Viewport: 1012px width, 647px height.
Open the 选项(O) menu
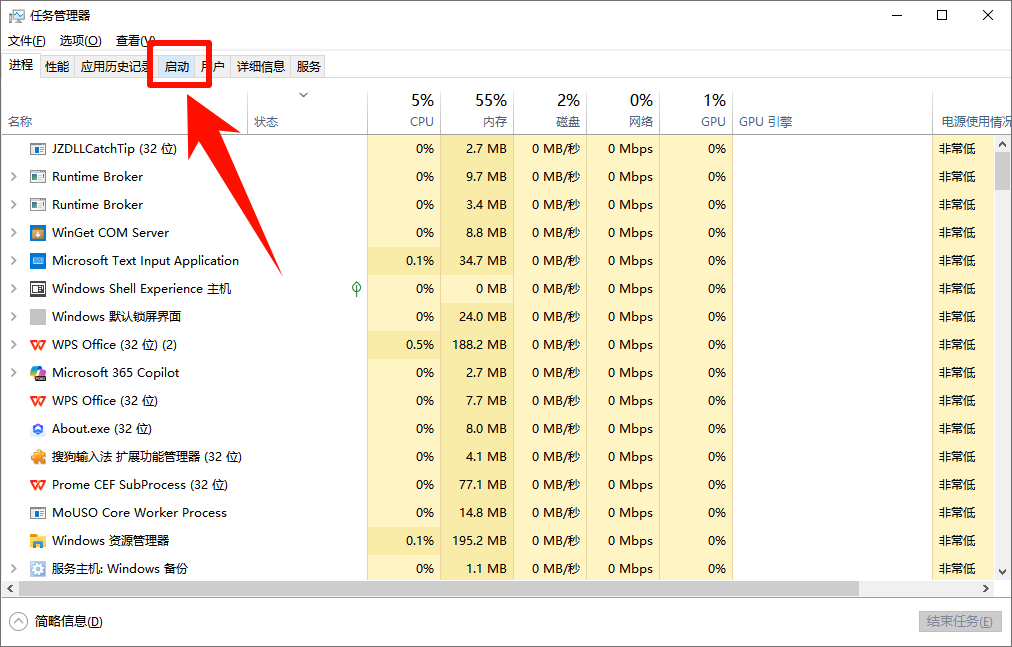click(80, 41)
